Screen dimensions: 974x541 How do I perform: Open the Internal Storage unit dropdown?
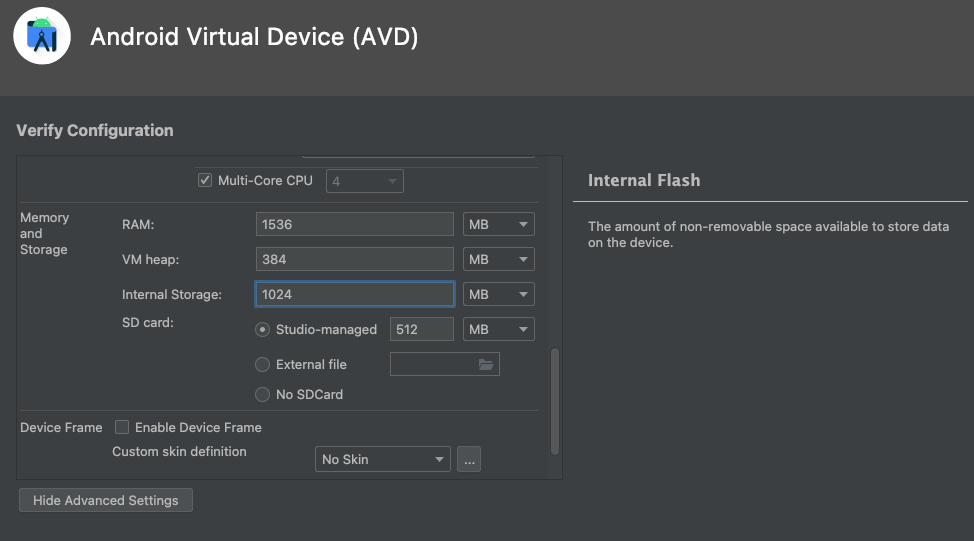coord(498,295)
